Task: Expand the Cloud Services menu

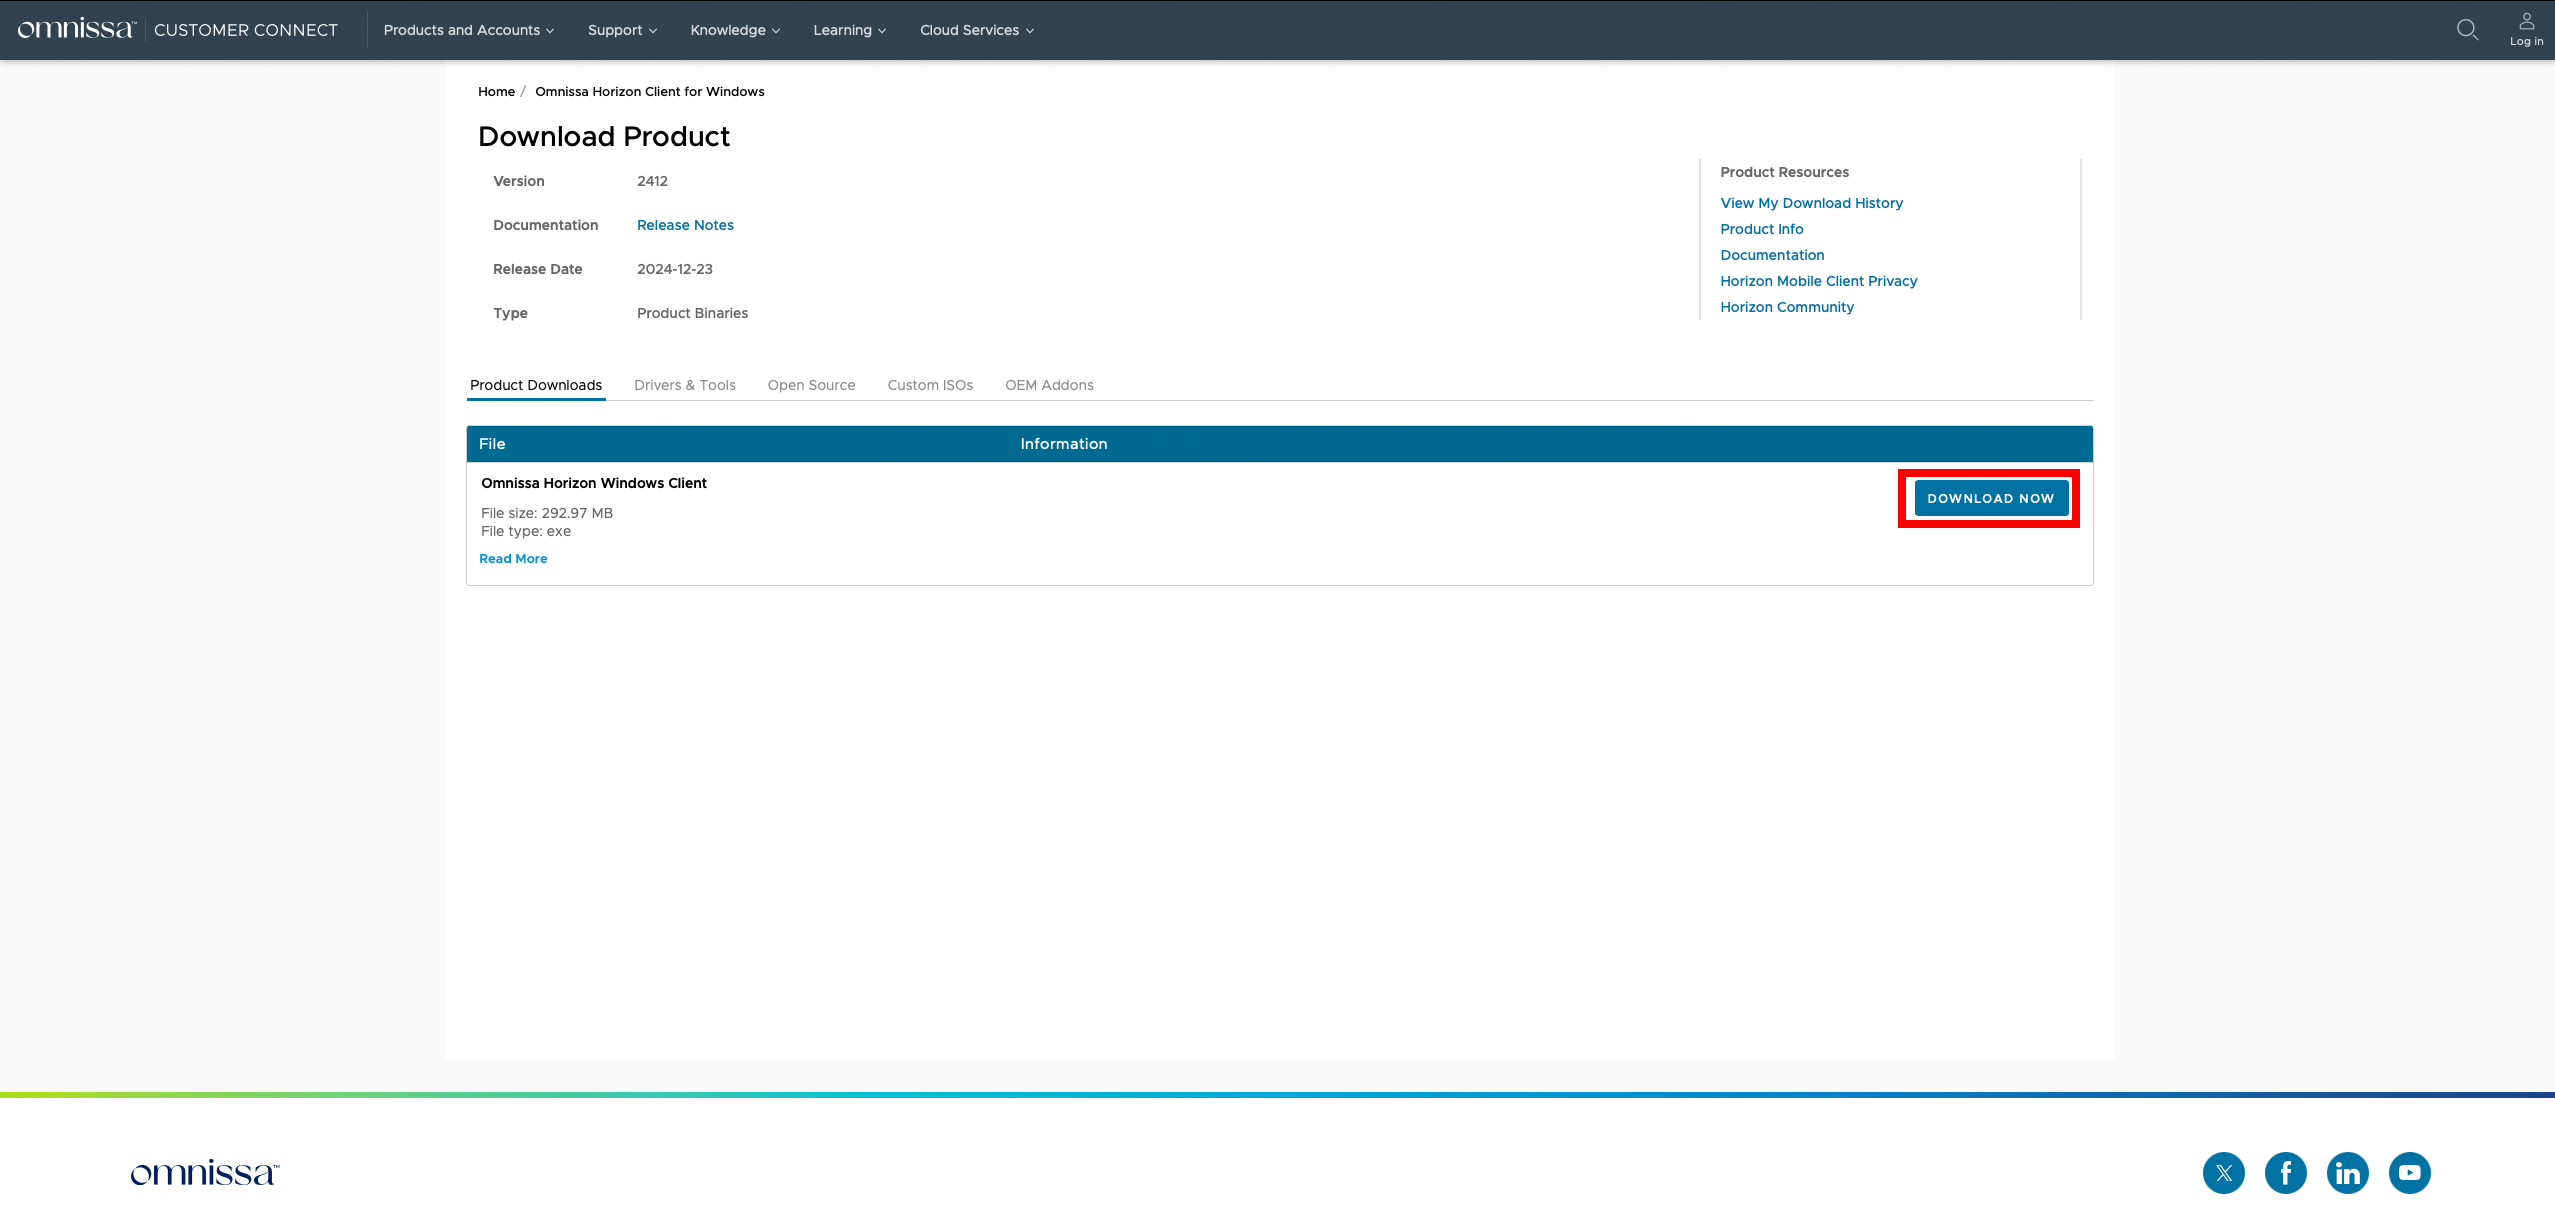Action: pyautogui.click(x=976, y=30)
